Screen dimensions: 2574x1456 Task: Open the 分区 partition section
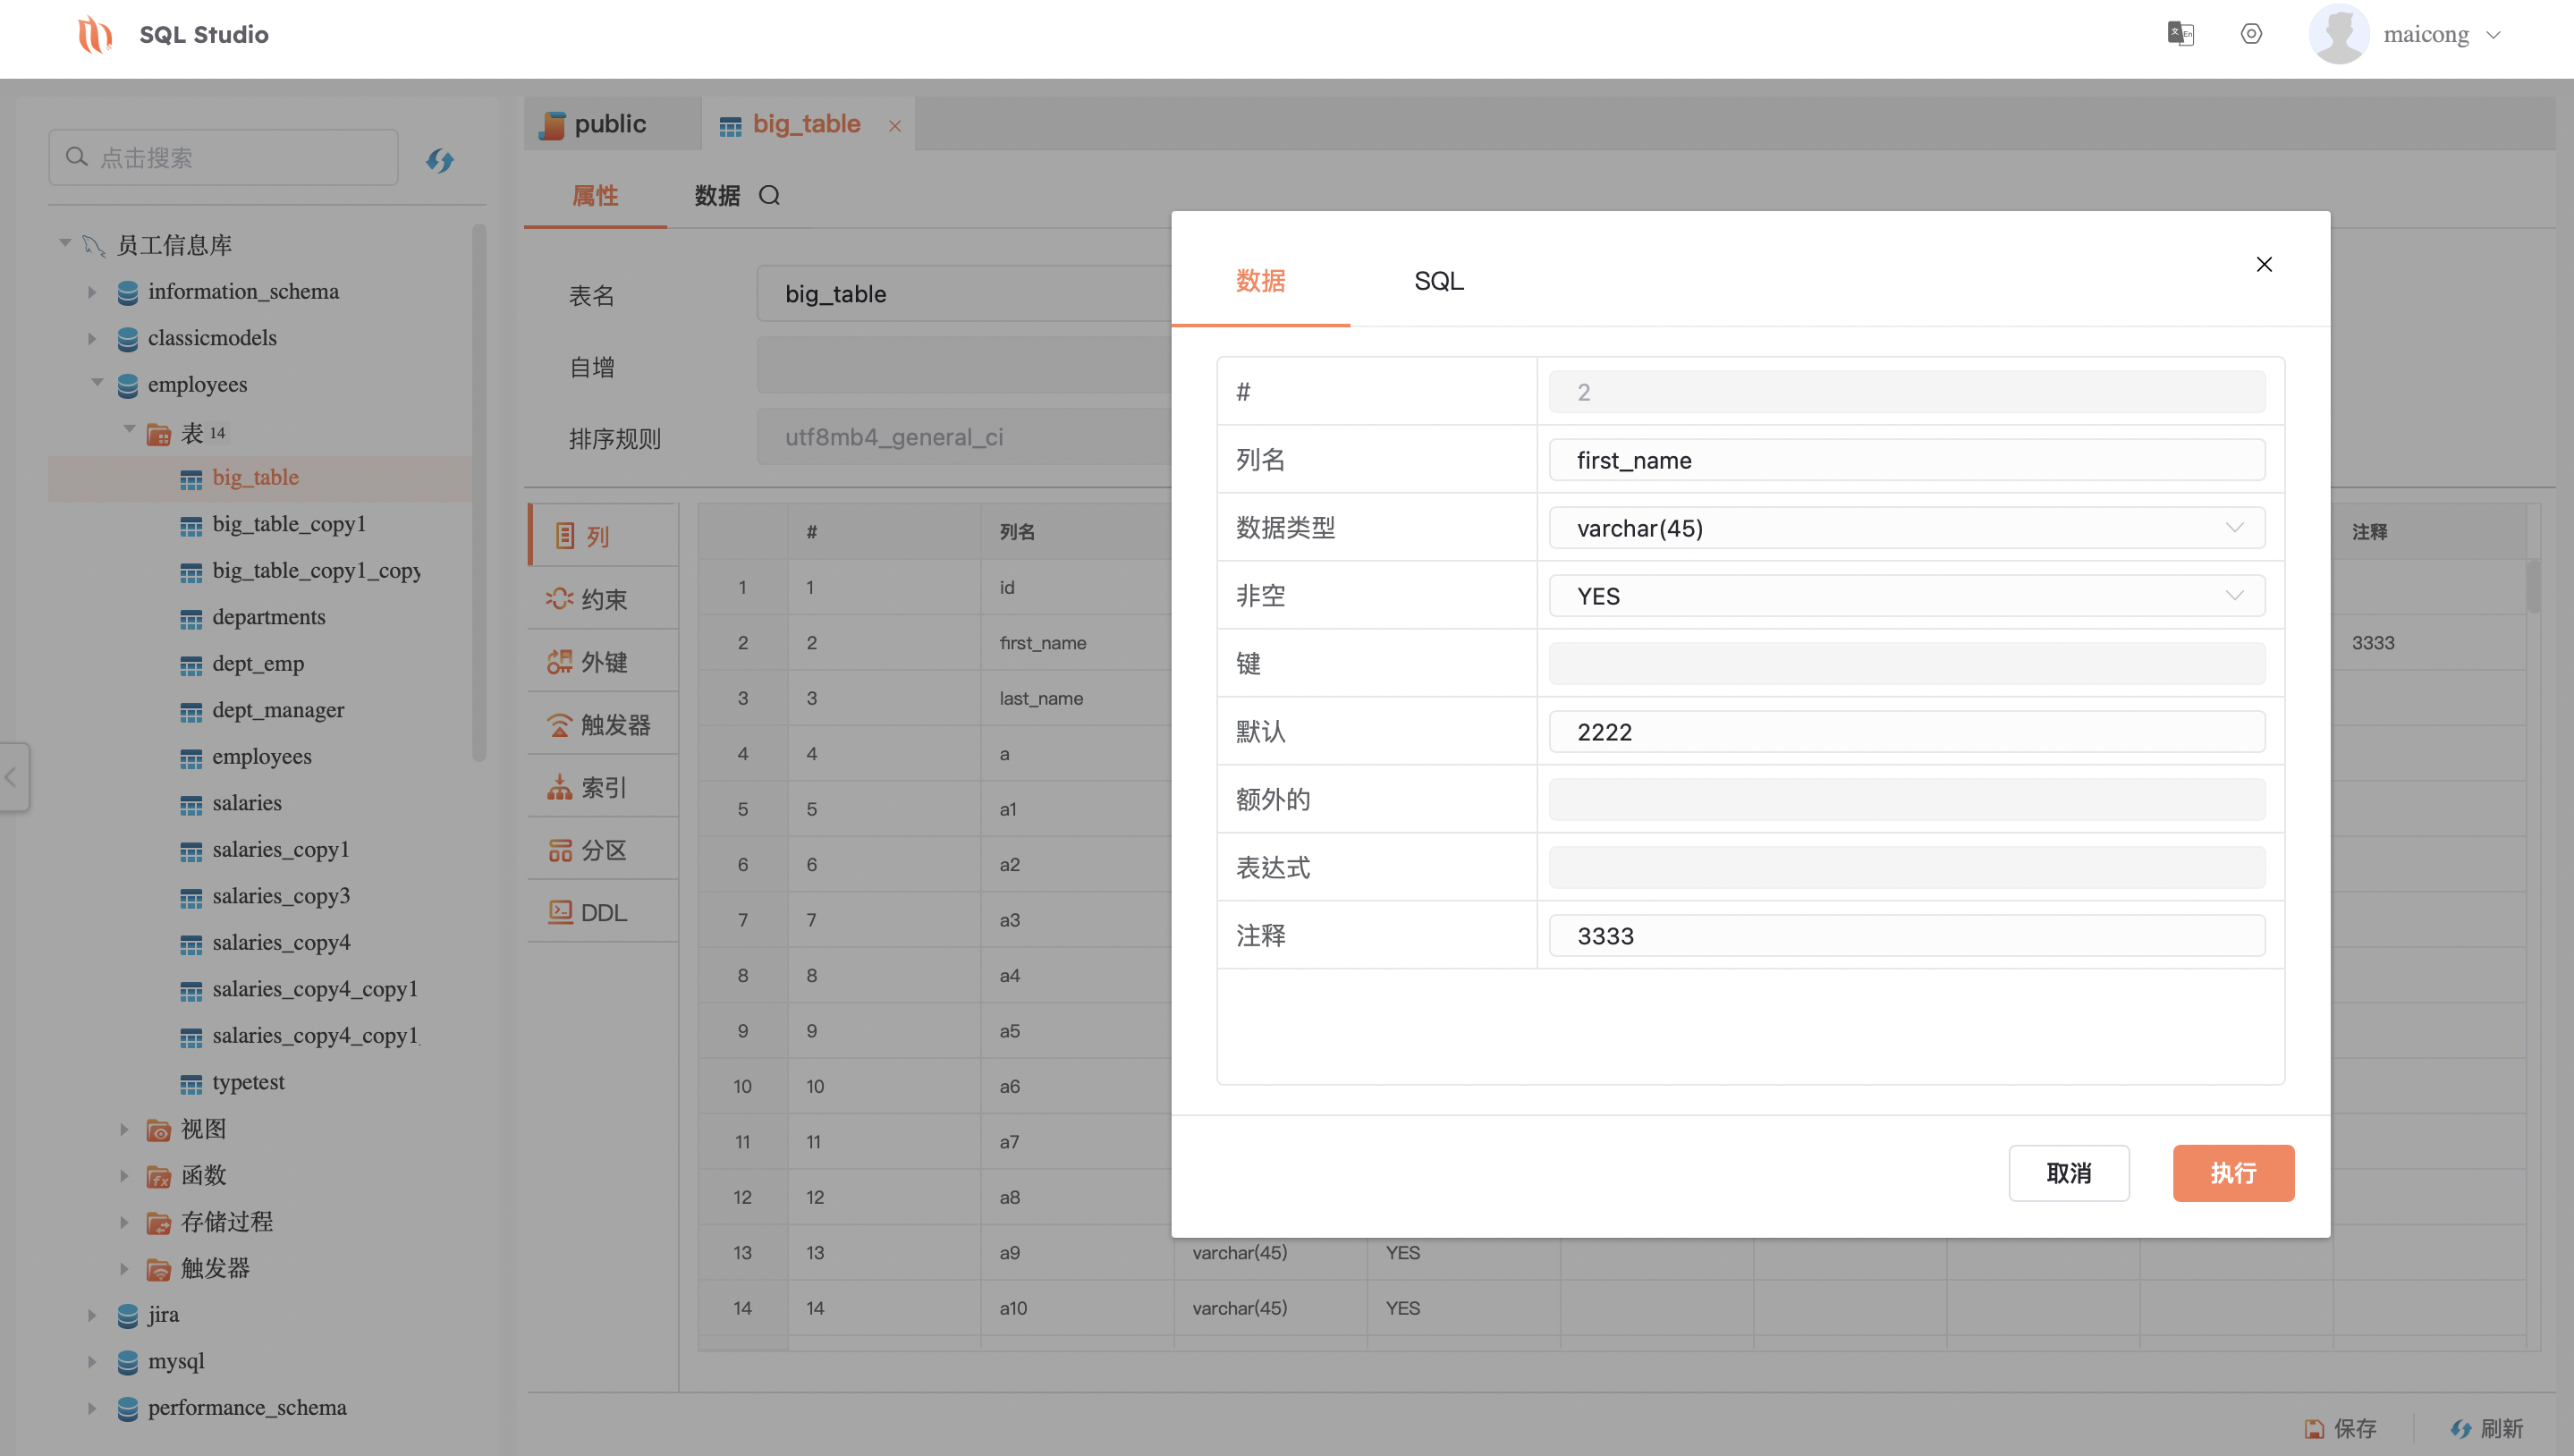(x=603, y=850)
